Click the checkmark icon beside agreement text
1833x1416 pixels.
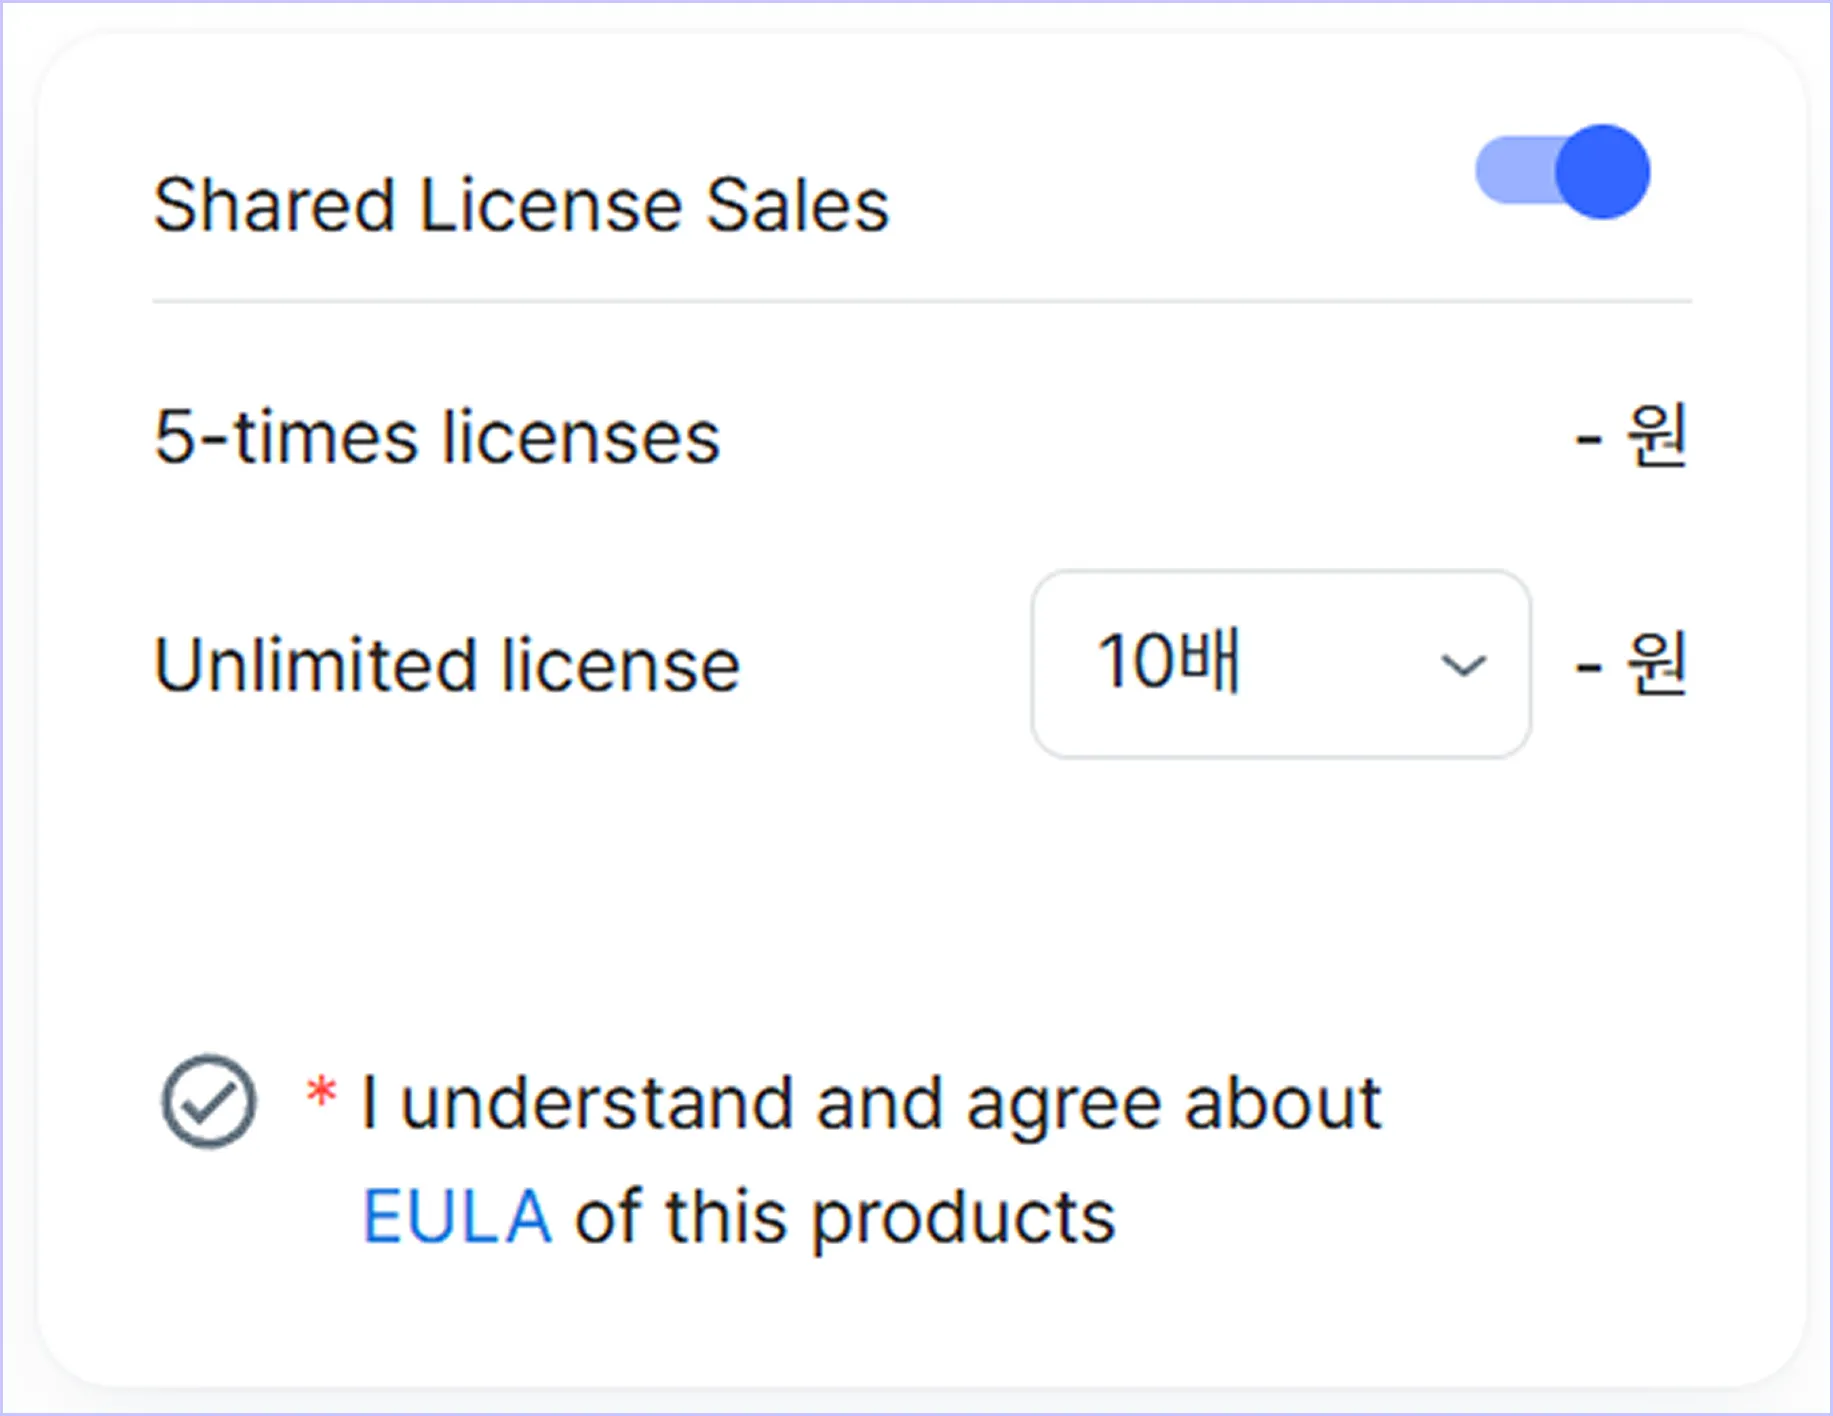(209, 1101)
